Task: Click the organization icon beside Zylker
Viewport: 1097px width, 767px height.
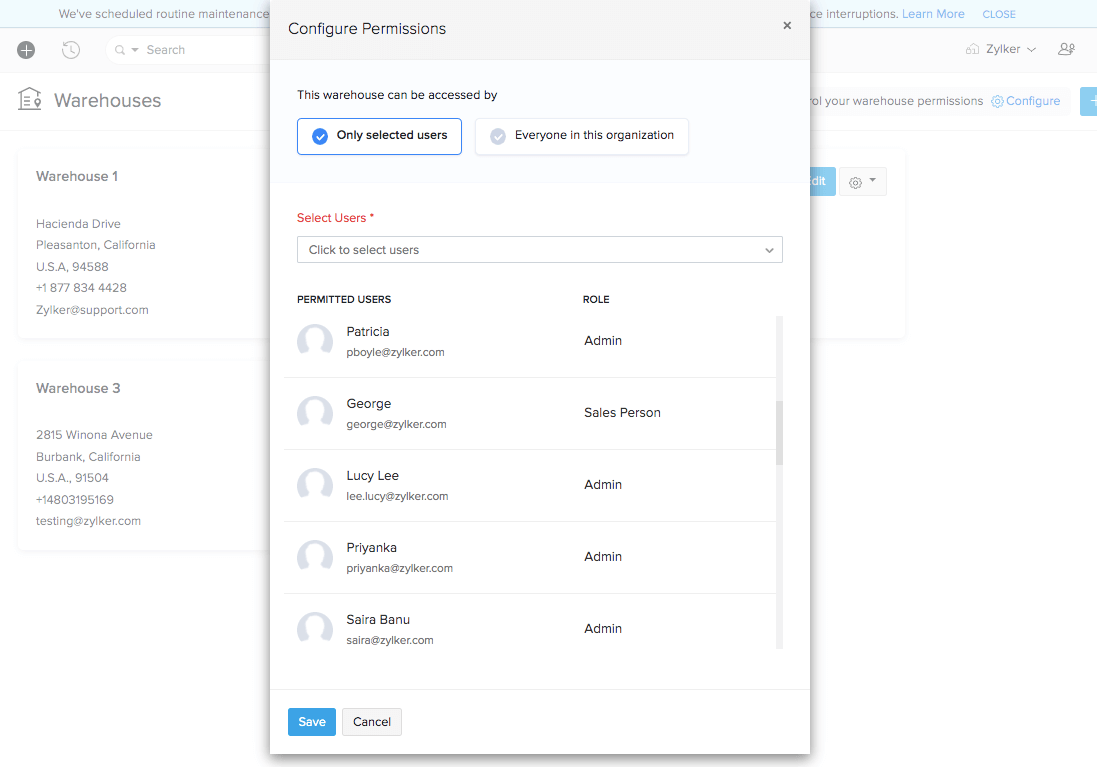Action: (972, 47)
